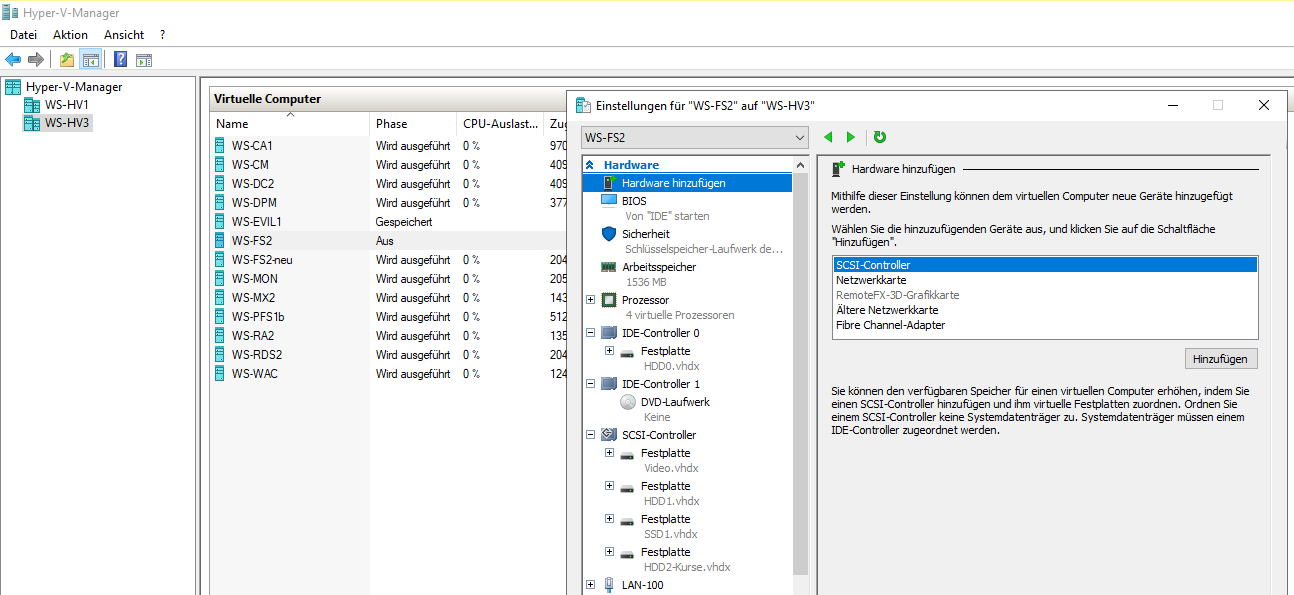Click the hardware tree vertical scrollbar
This screenshot has height=595, width=1294.
click(800, 375)
